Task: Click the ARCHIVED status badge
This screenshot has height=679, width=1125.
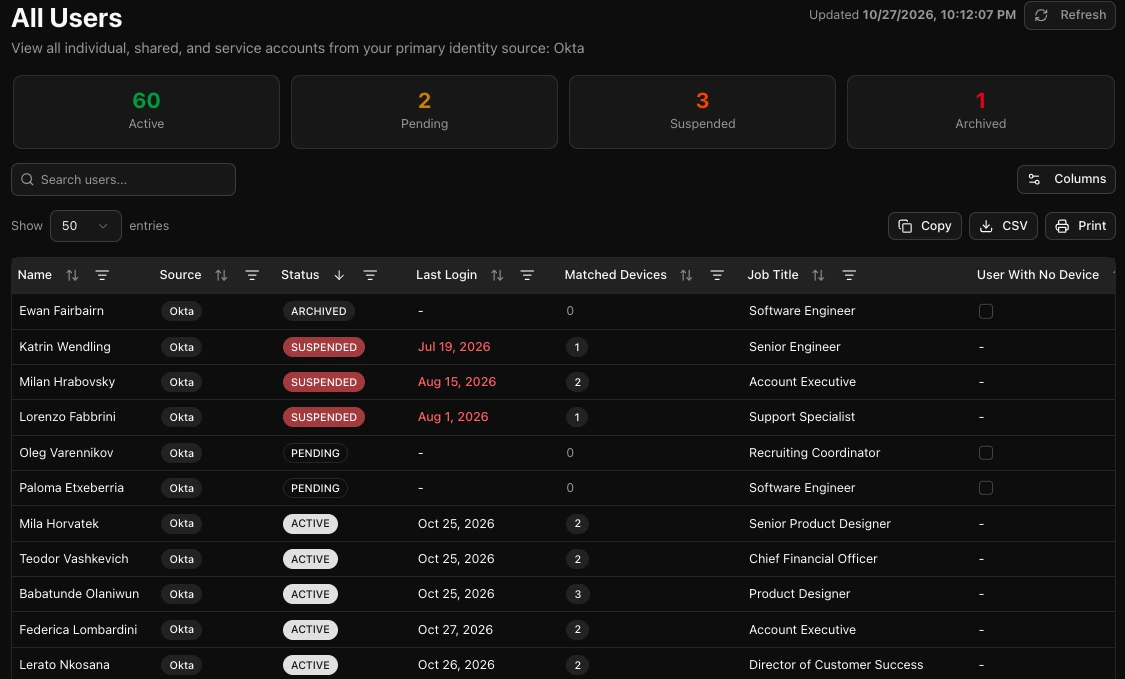Action: (319, 312)
